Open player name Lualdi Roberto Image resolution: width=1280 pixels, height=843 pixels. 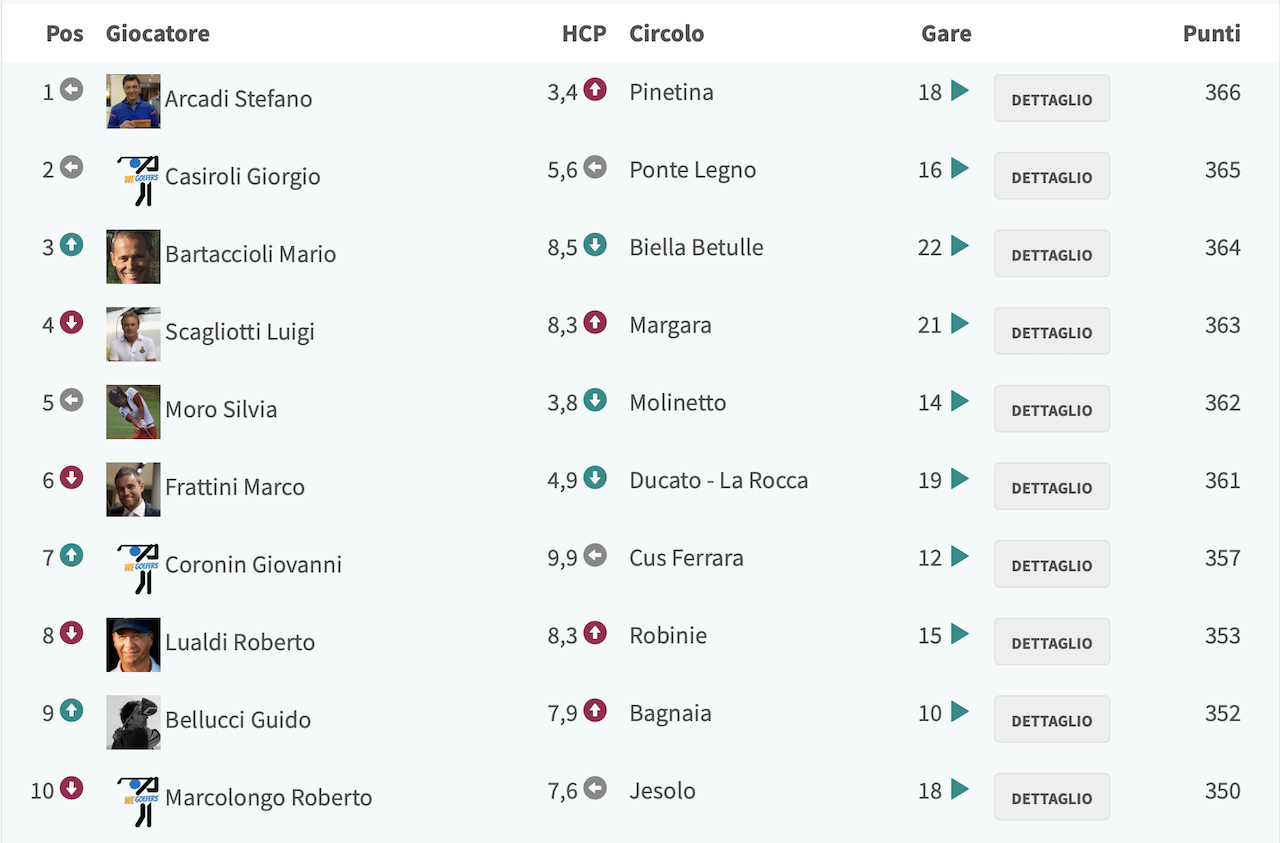240,642
